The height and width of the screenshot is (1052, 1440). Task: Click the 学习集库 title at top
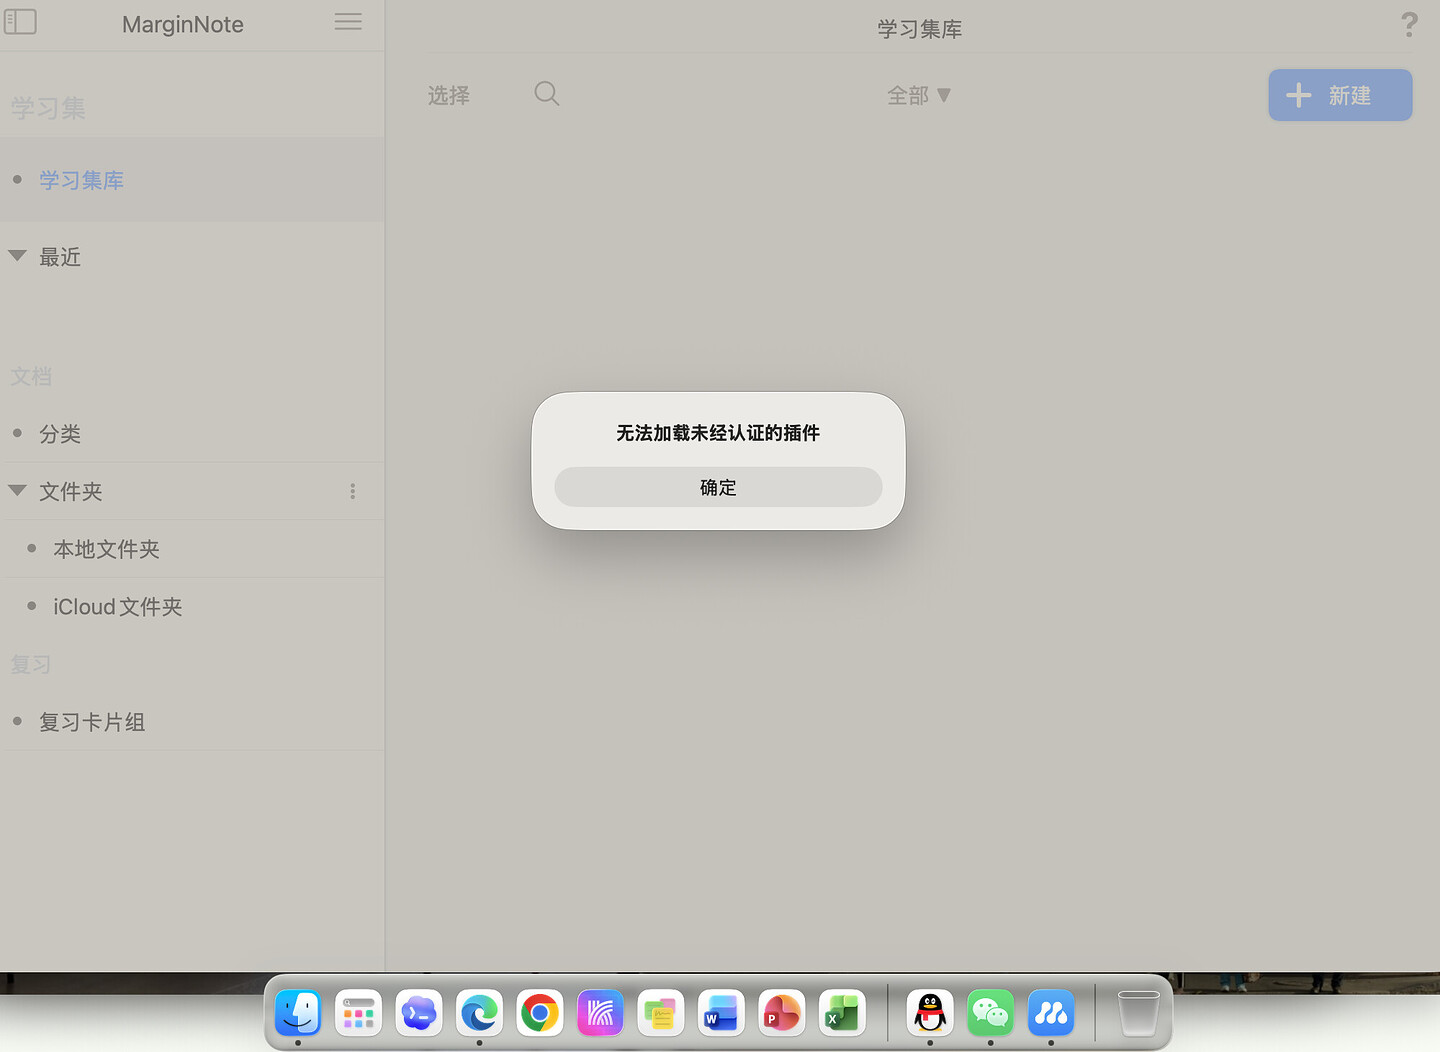coord(919,29)
